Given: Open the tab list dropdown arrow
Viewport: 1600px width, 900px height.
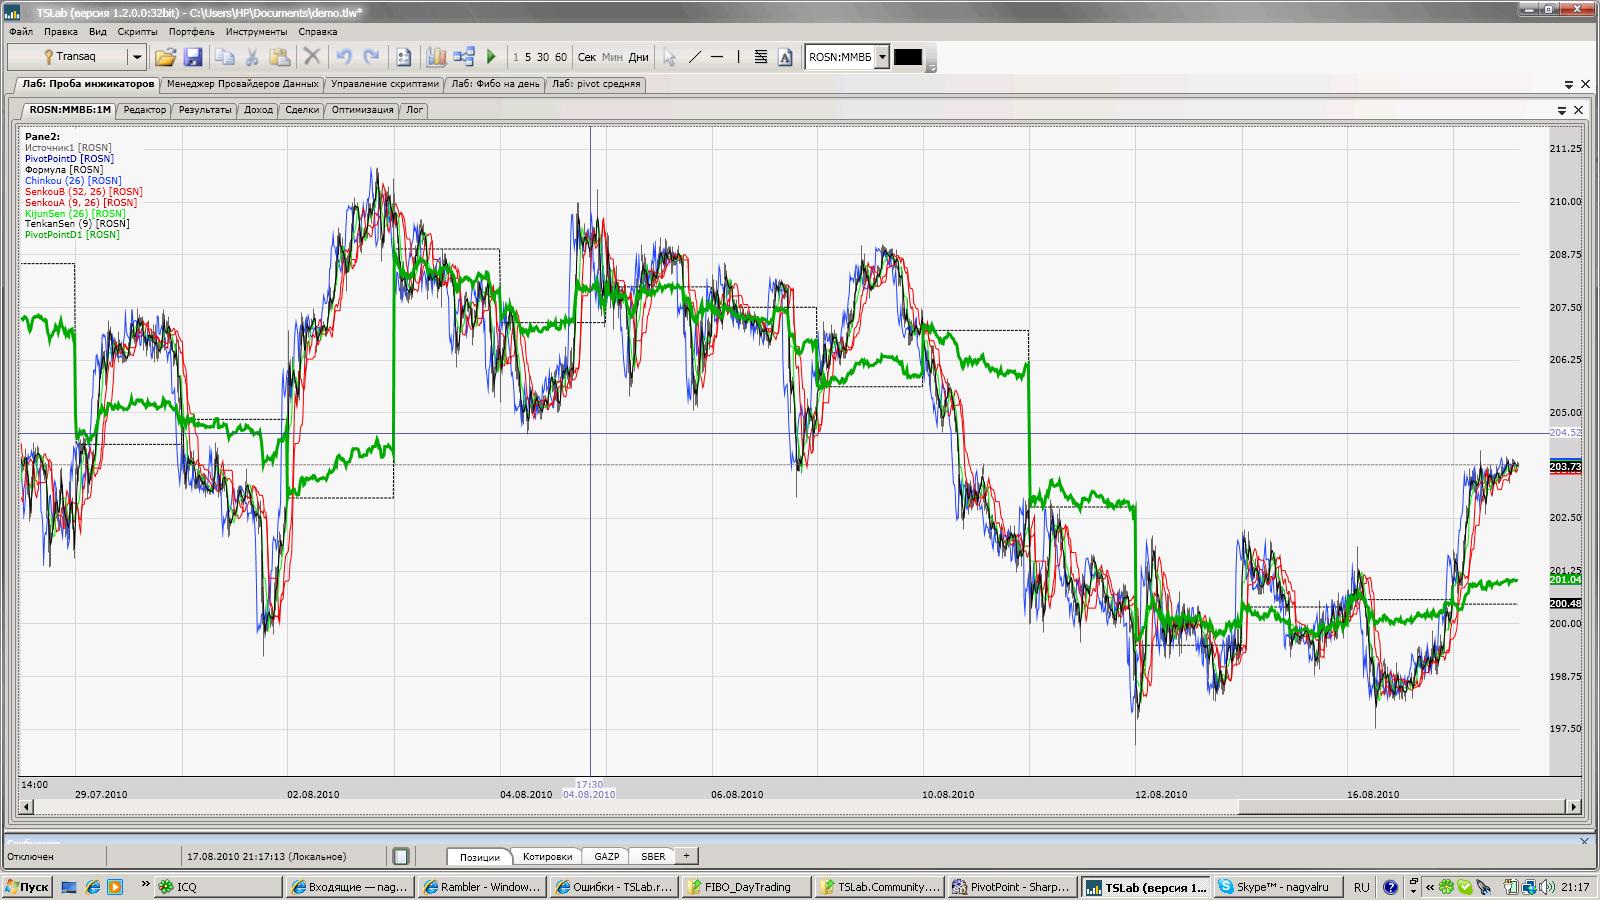Looking at the screenshot, I should coord(1568,85).
